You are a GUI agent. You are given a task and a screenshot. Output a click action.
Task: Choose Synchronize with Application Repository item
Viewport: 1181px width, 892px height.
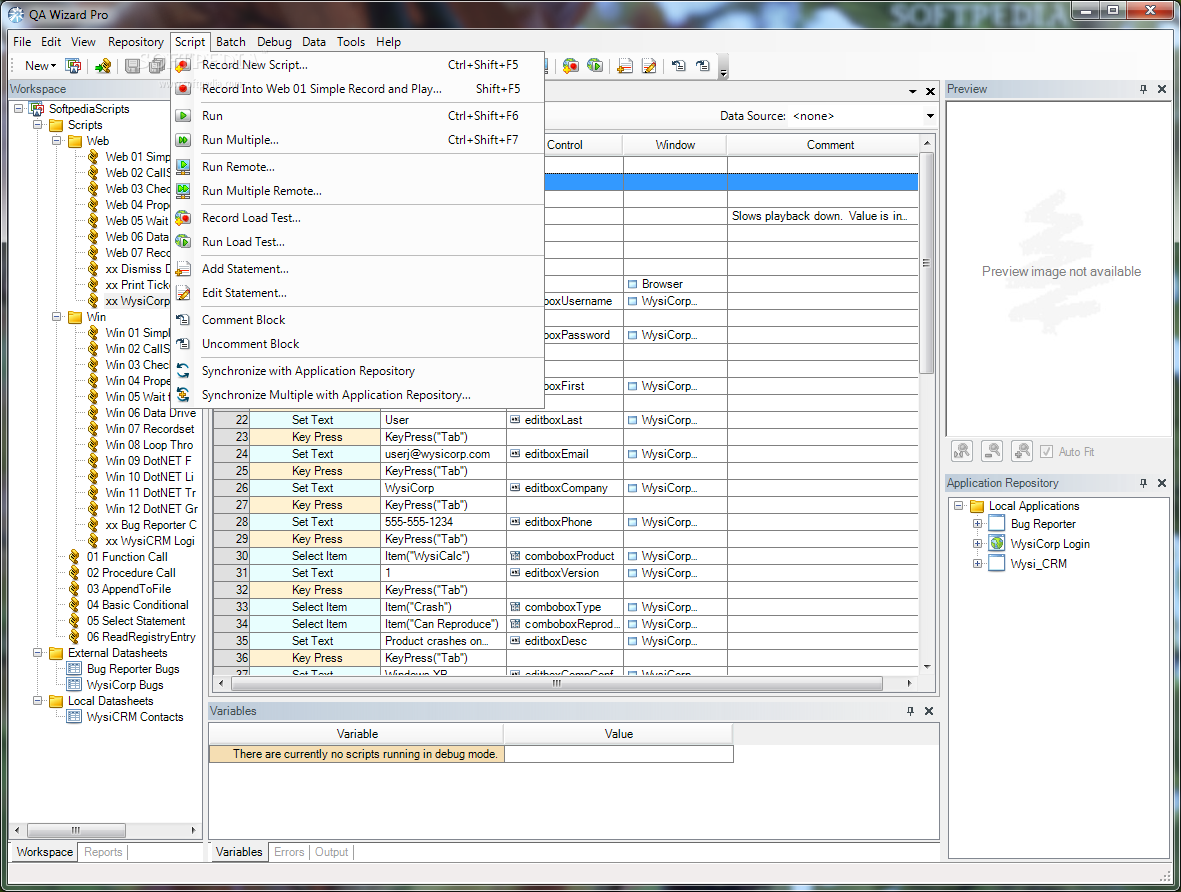tap(358, 371)
